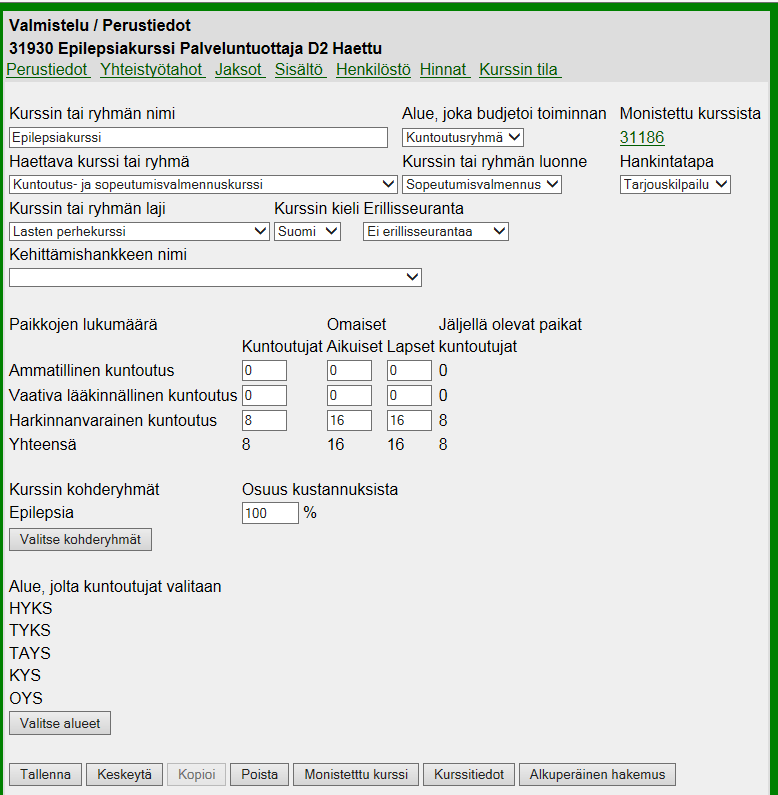Click the Monistetttu kurssi button
The height and width of the screenshot is (795, 778).
tap(356, 775)
